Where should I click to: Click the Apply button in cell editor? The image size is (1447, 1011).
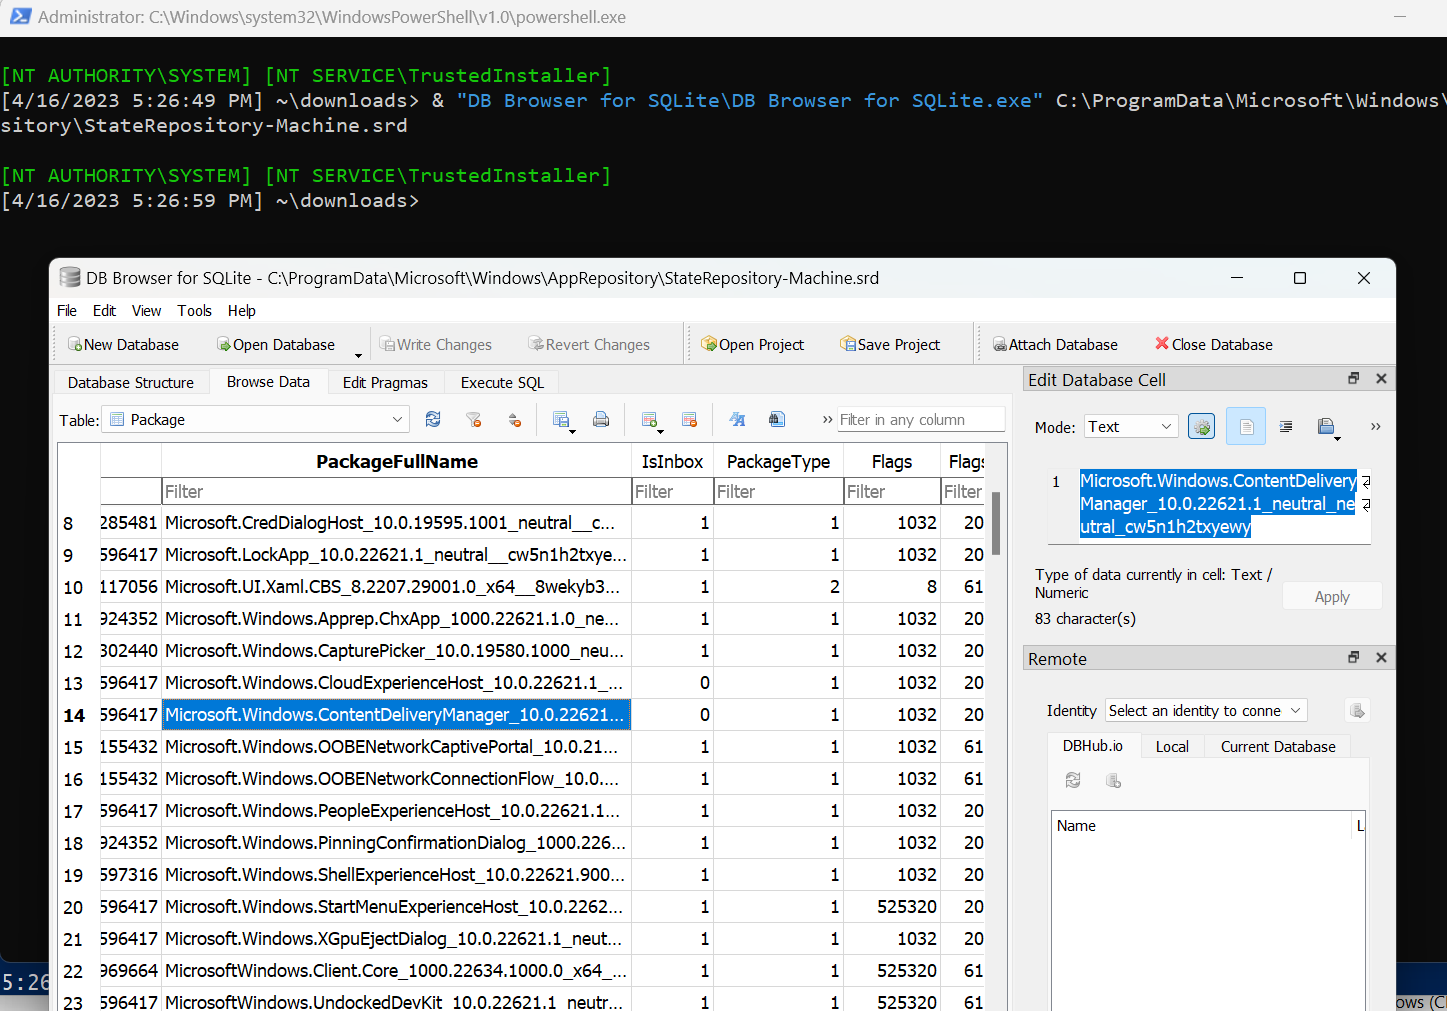pos(1332,597)
